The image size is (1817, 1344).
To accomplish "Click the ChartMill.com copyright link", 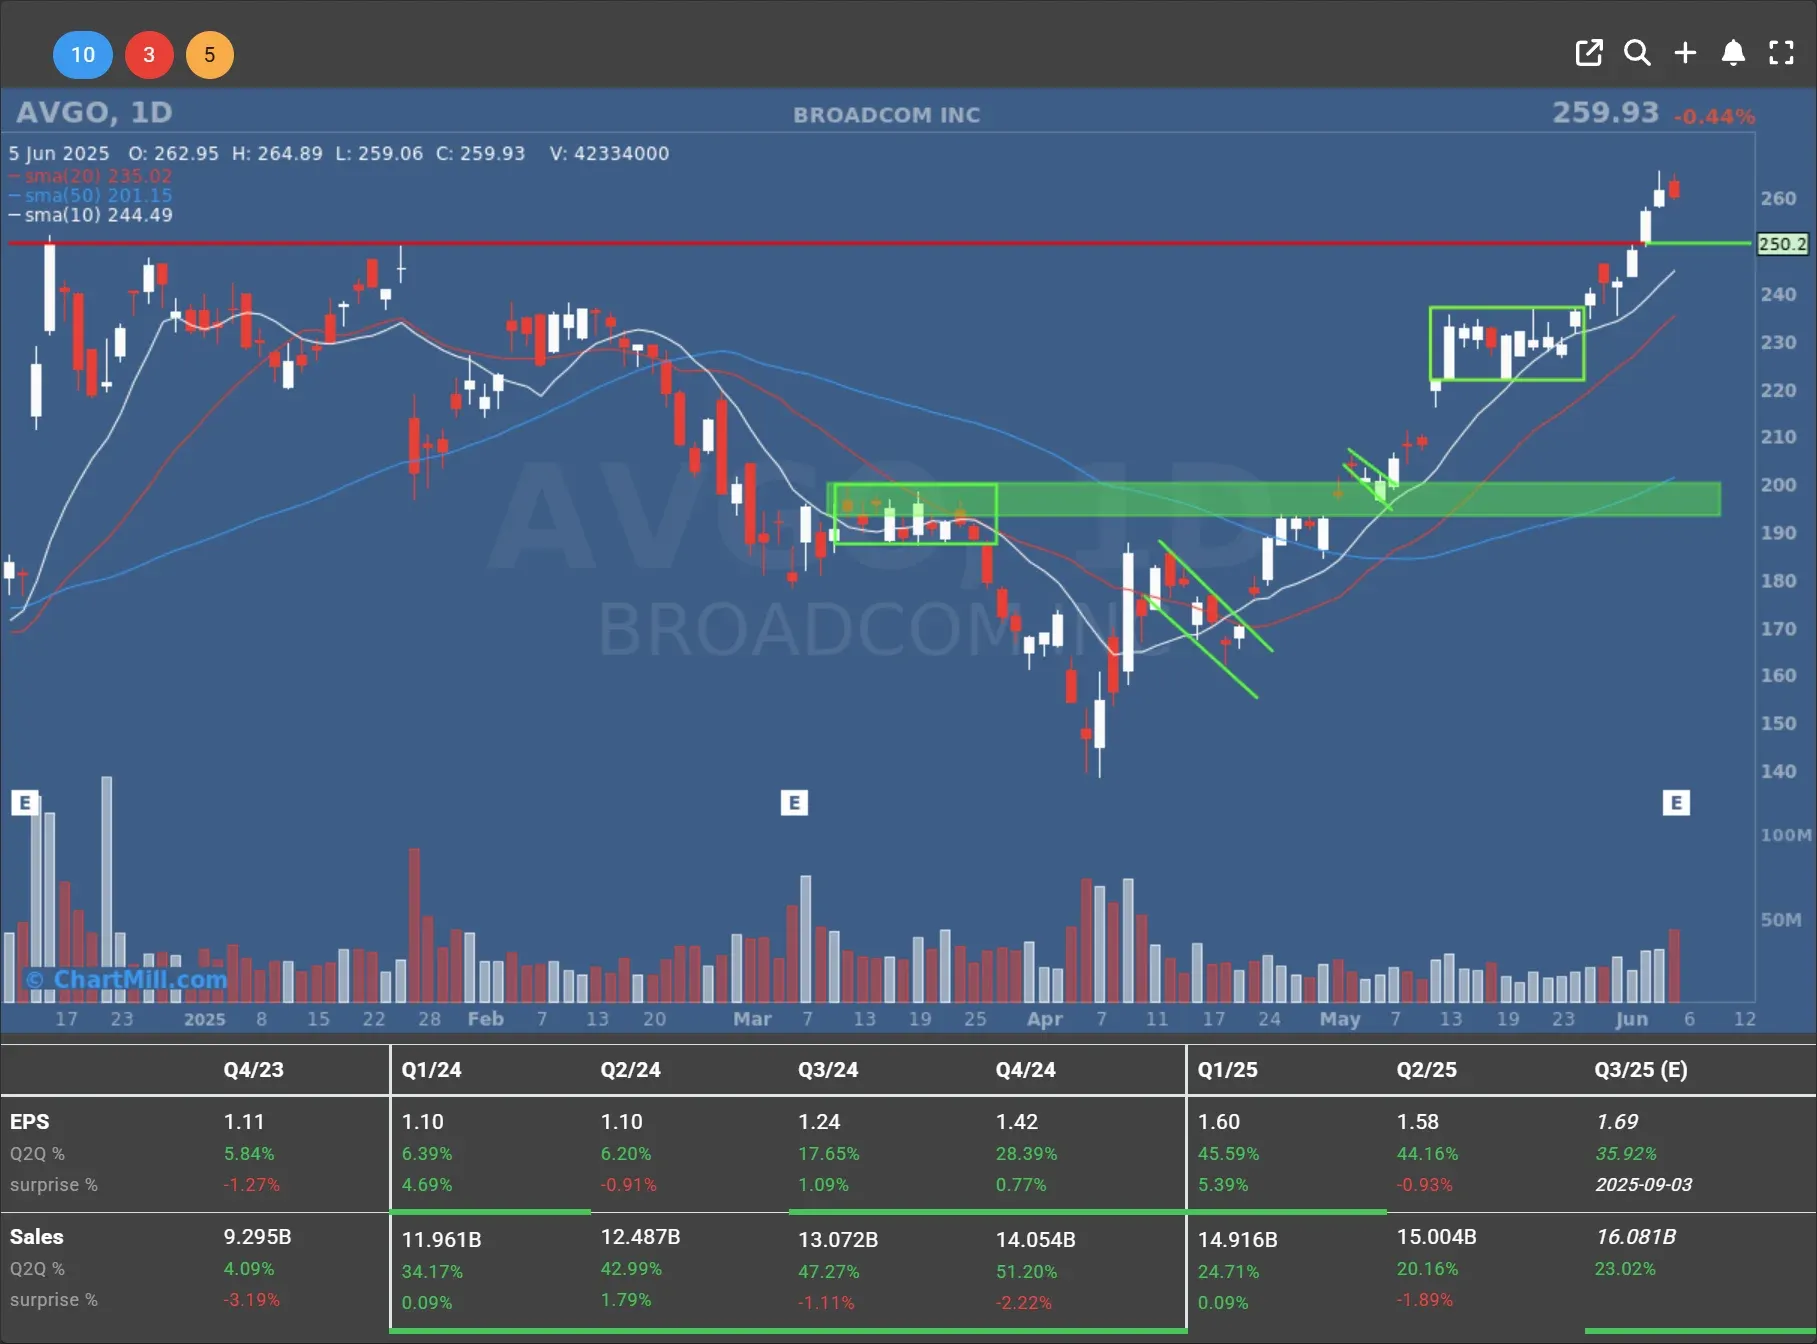I will pos(126,979).
